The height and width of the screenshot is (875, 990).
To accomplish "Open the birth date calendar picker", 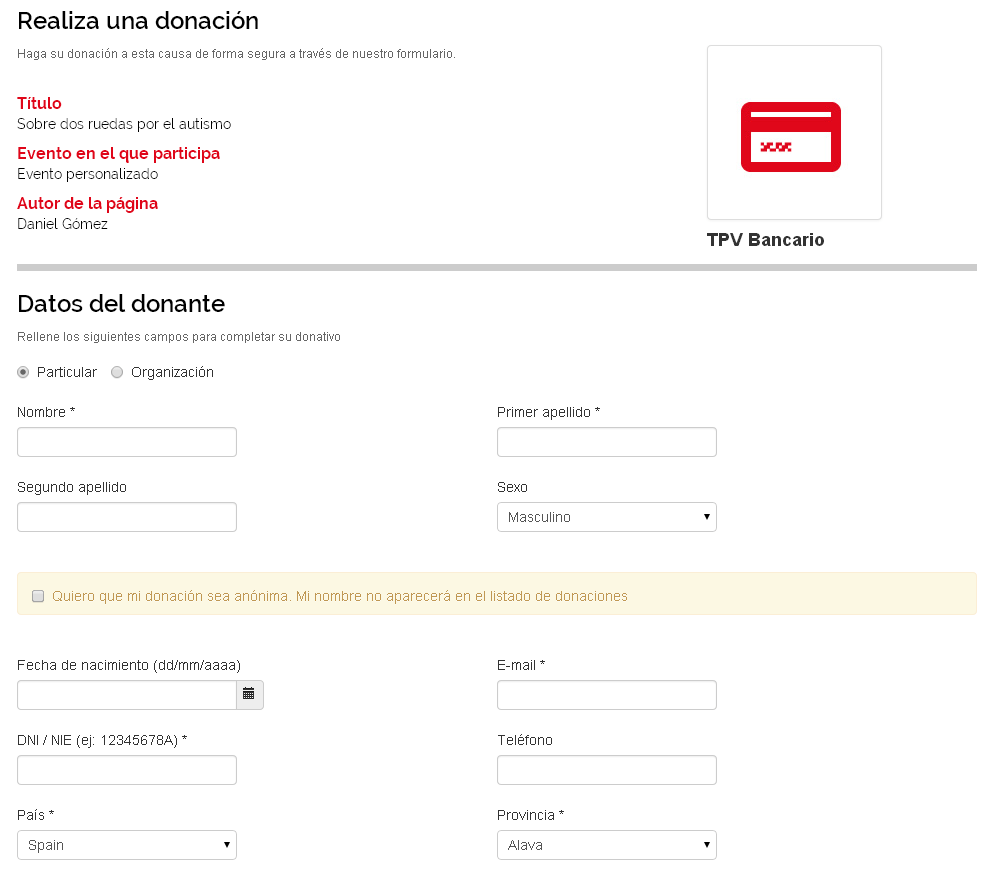I will click(249, 694).
